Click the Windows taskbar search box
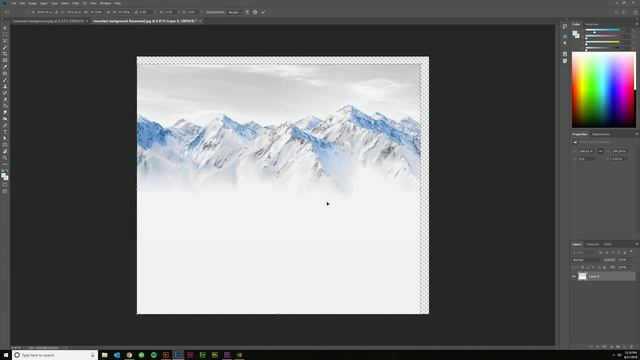The height and width of the screenshot is (360, 640). pos(55,355)
